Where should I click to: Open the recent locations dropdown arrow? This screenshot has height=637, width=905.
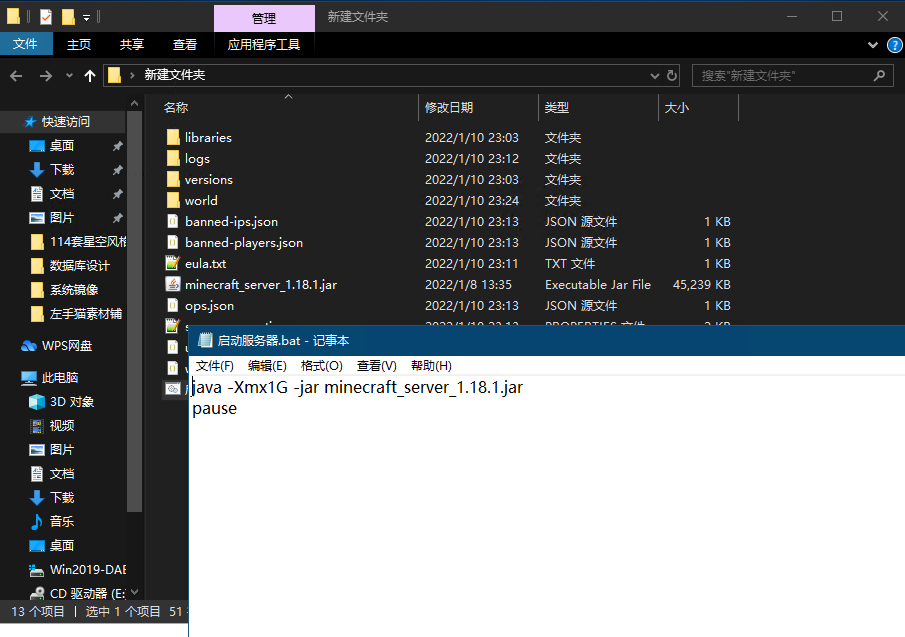pyautogui.click(x=69, y=76)
